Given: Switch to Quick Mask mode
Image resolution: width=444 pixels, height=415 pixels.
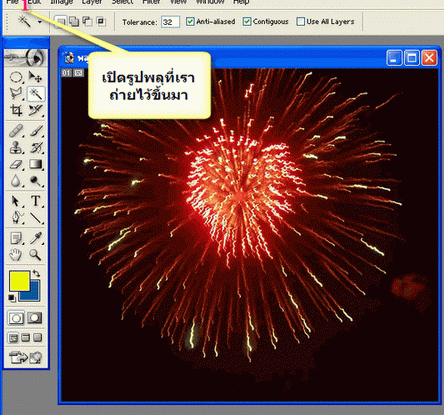Looking at the screenshot, I should click(x=35, y=318).
